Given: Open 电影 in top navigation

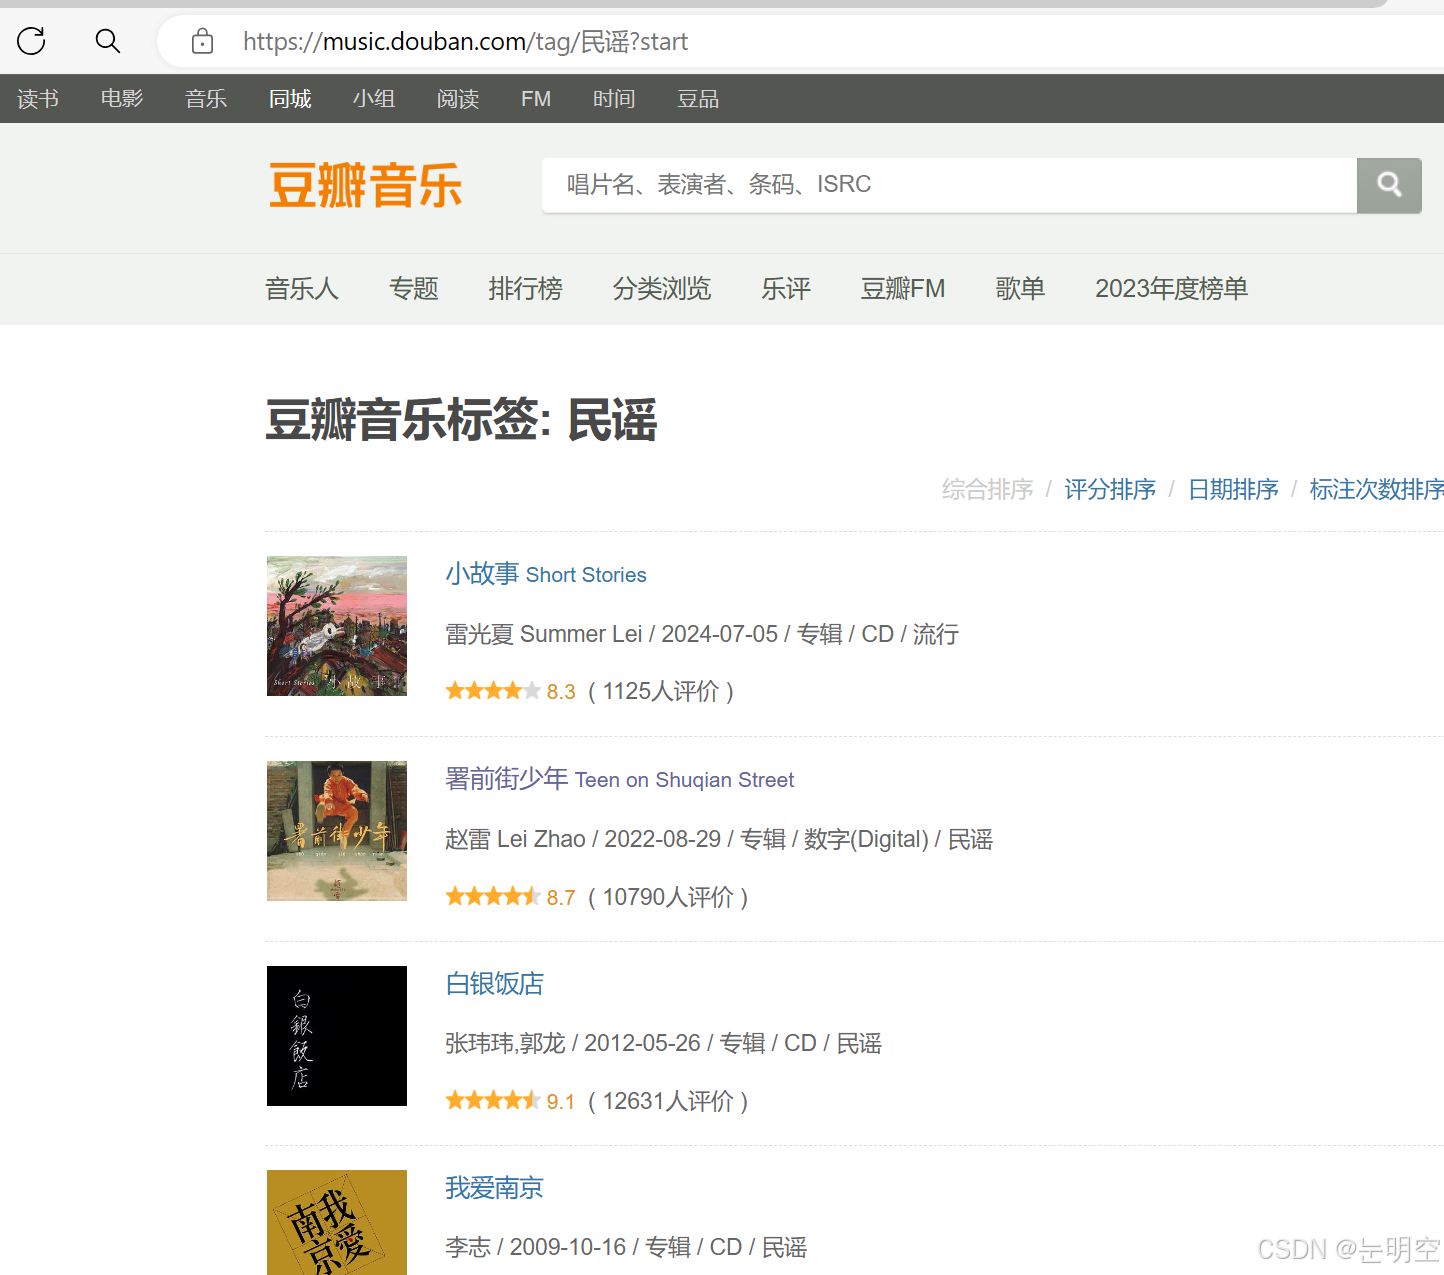Looking at the screenshot, I should click(122, 99).
